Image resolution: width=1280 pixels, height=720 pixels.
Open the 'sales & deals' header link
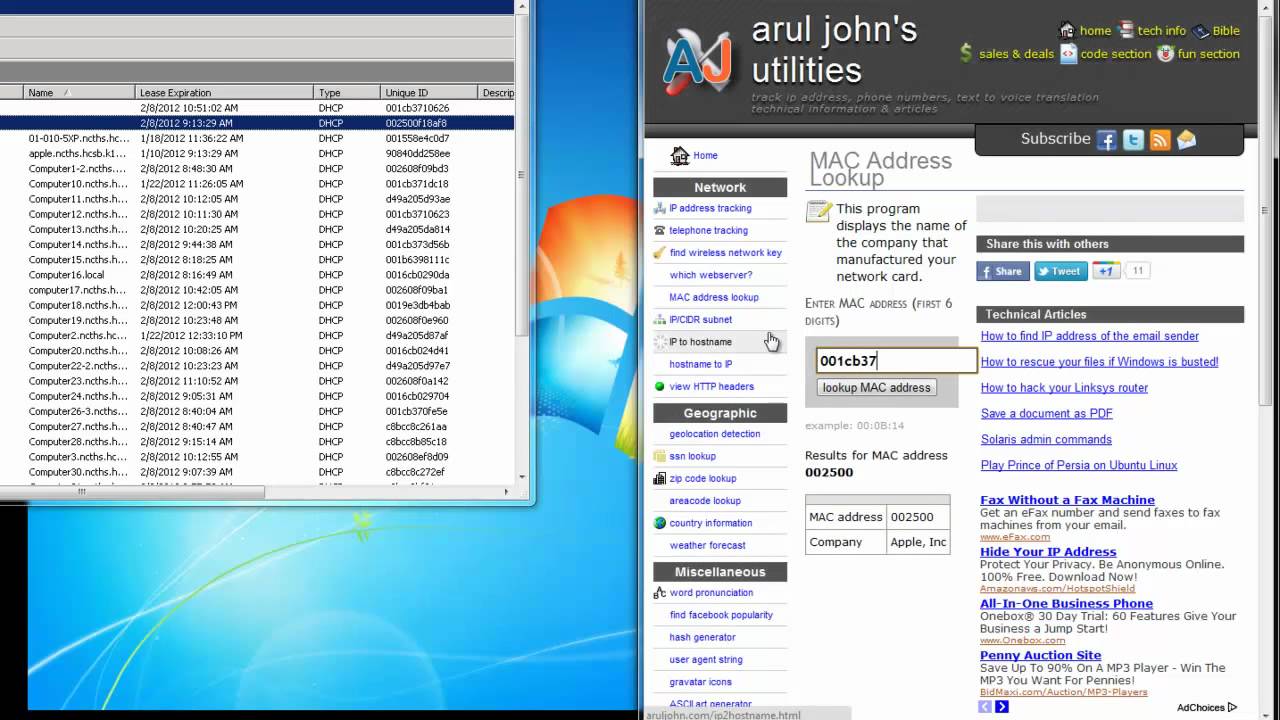coord(1016,54)
